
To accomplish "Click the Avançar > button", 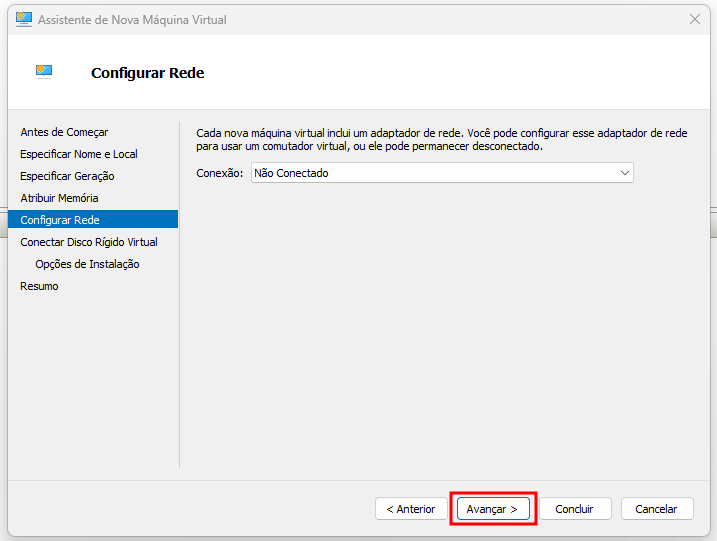I will click(493, 509).
